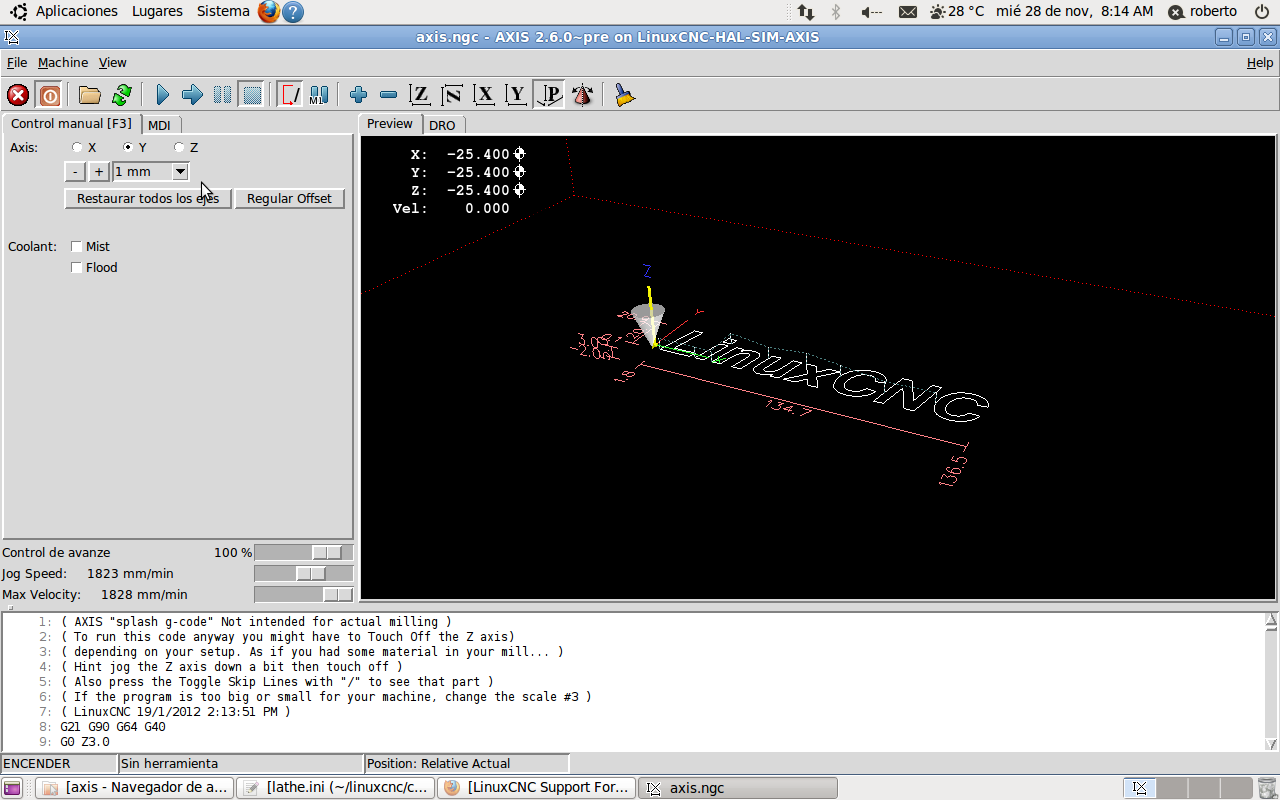Viewport: 1280px width, 800px height.
Task: Select G-code line 9 G0 Z3.0
Action: tap(85, 742)
